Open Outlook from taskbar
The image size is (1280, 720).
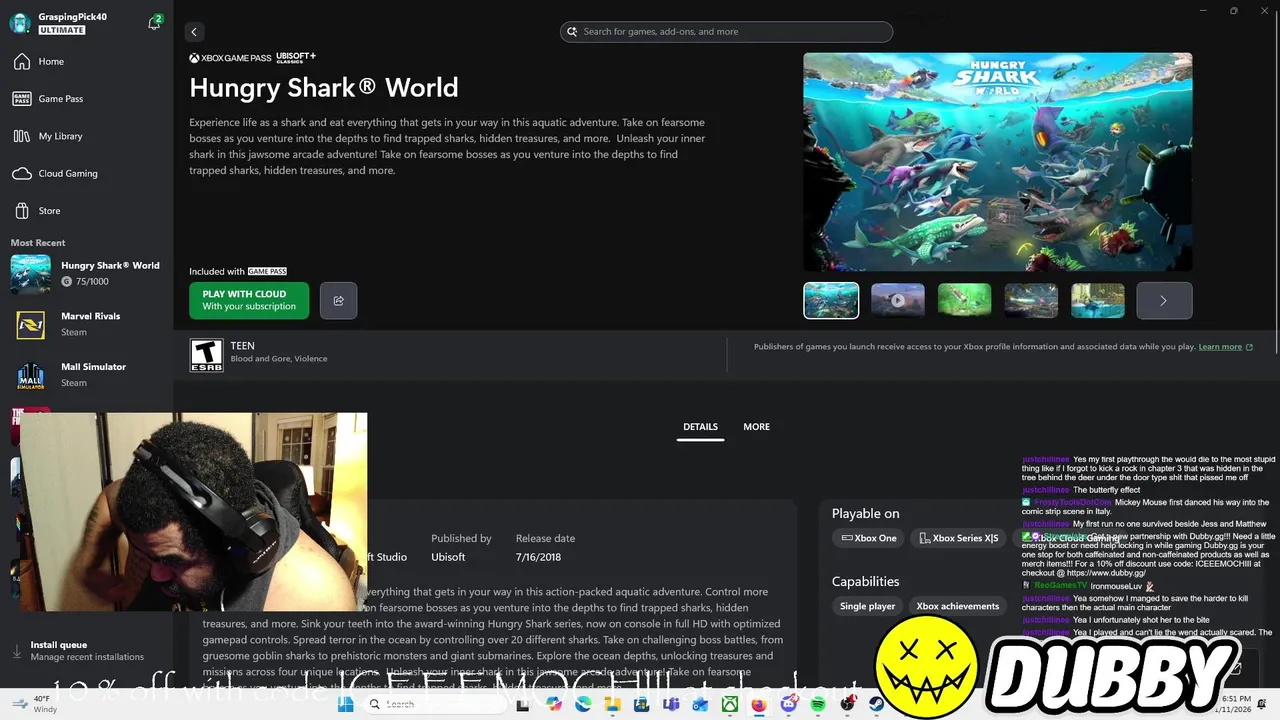point(700,704)
